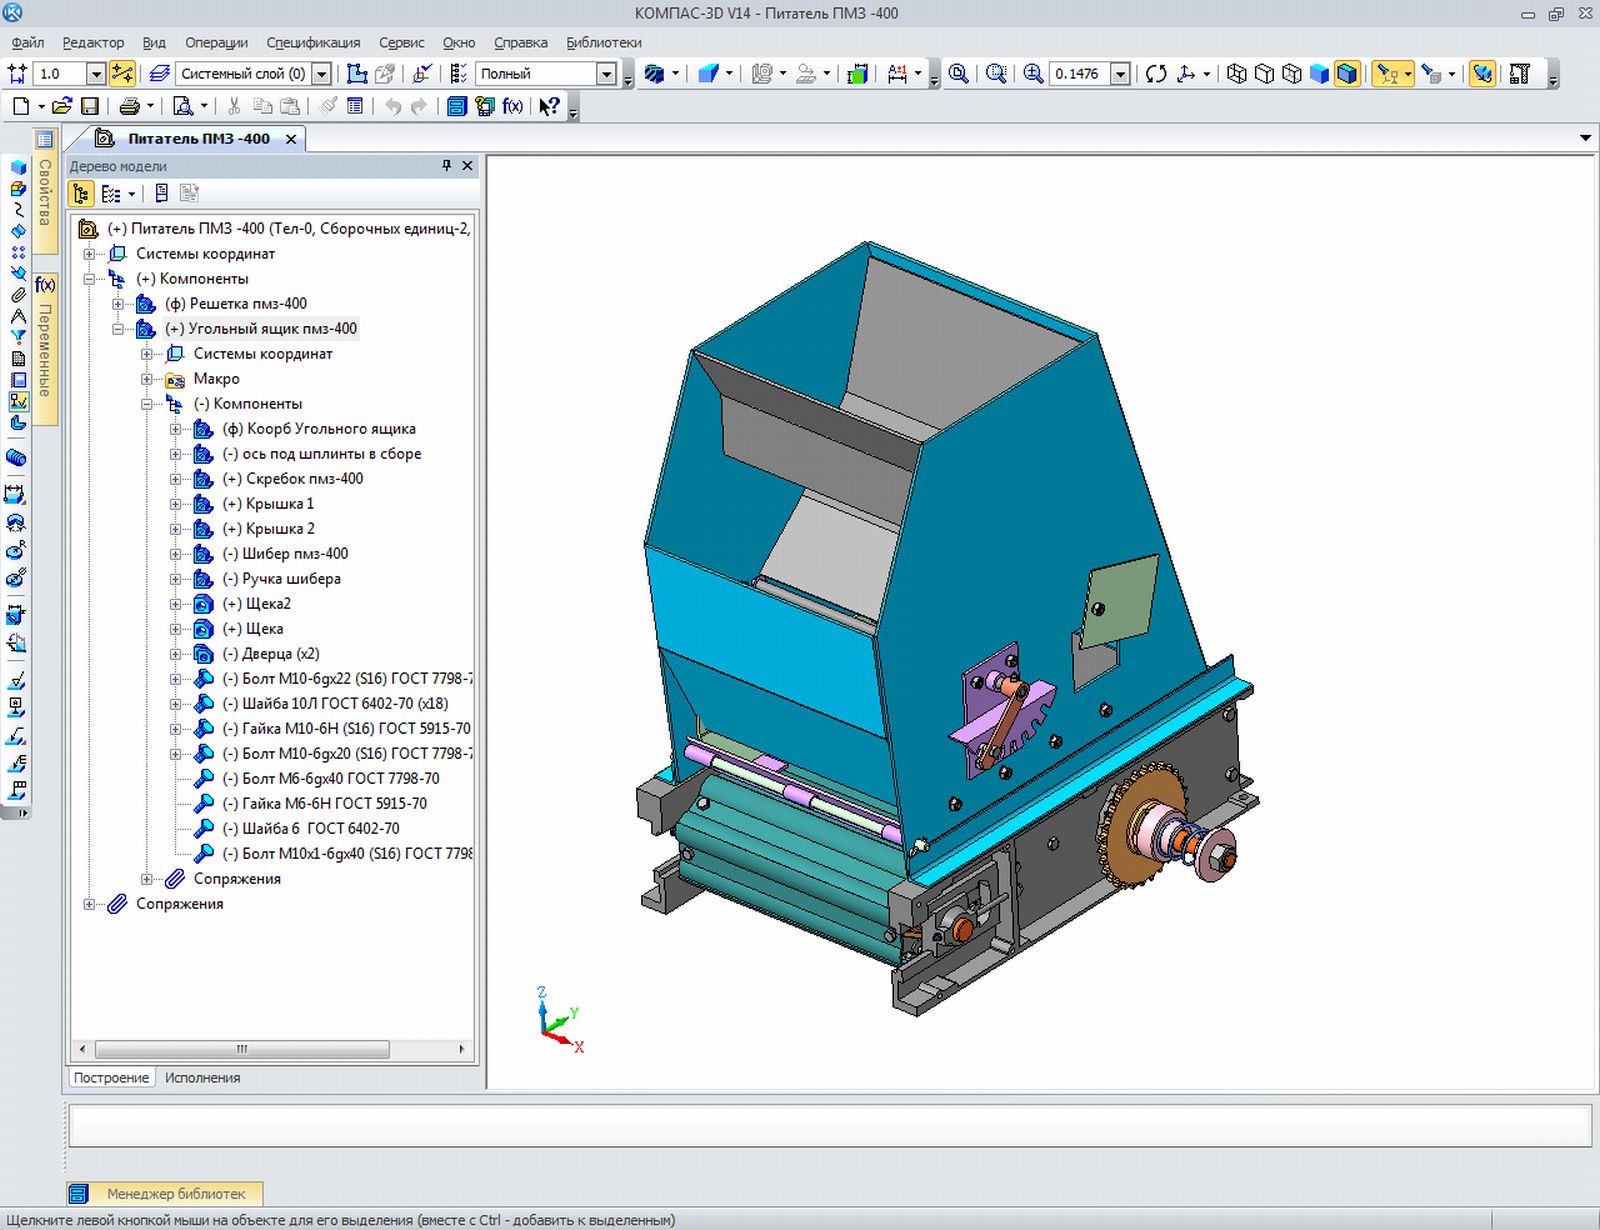Switch to the Исполнения tab
Image resolution: width=1600 pixels, height=1230 pixels.
[202, 1078]
